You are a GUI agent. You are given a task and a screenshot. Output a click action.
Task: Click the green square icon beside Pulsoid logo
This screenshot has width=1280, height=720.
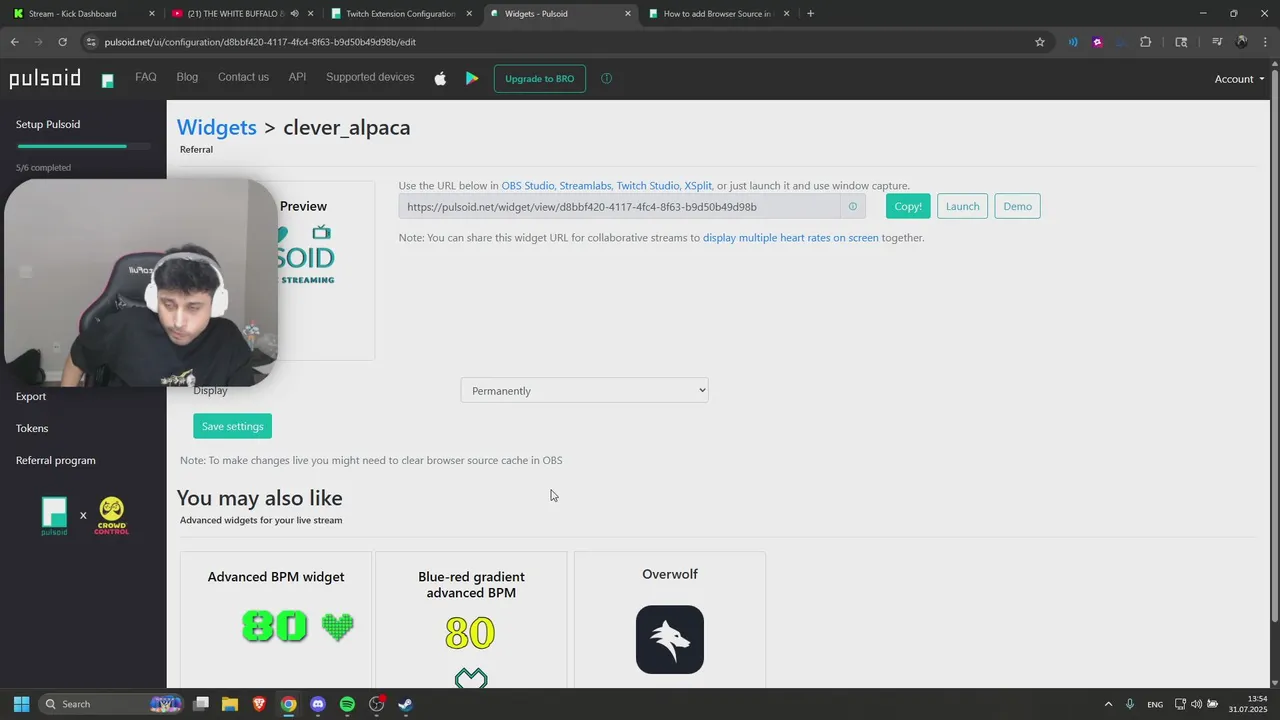[108, 80]
